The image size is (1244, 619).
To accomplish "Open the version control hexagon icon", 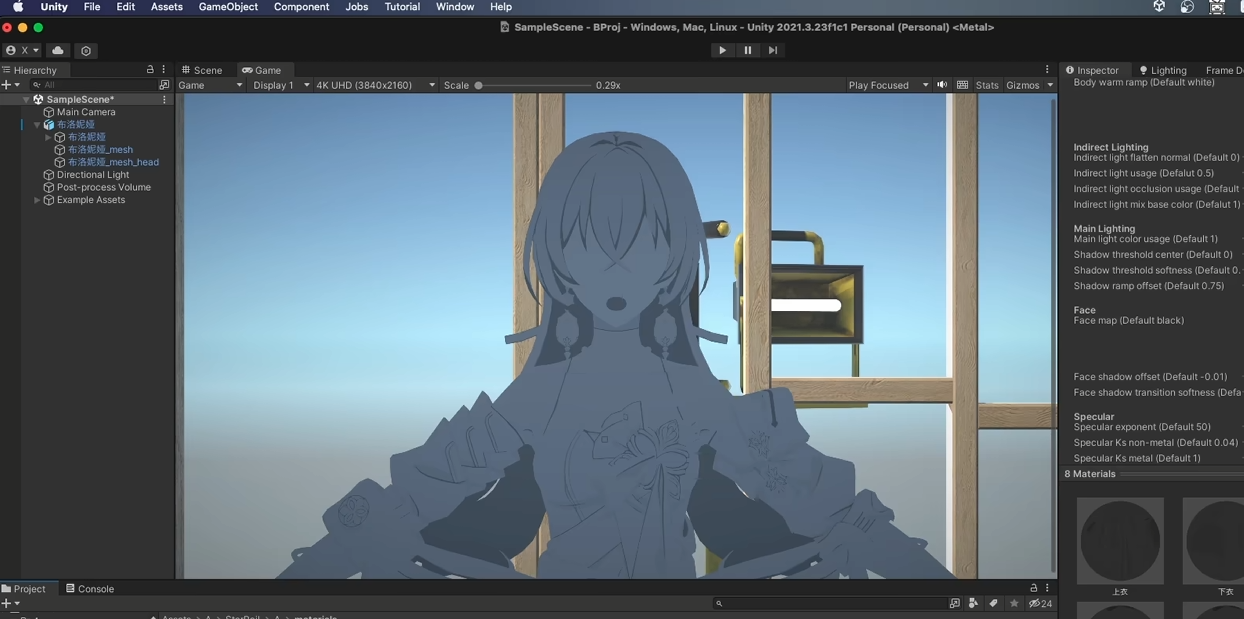I will coord(86,50).
